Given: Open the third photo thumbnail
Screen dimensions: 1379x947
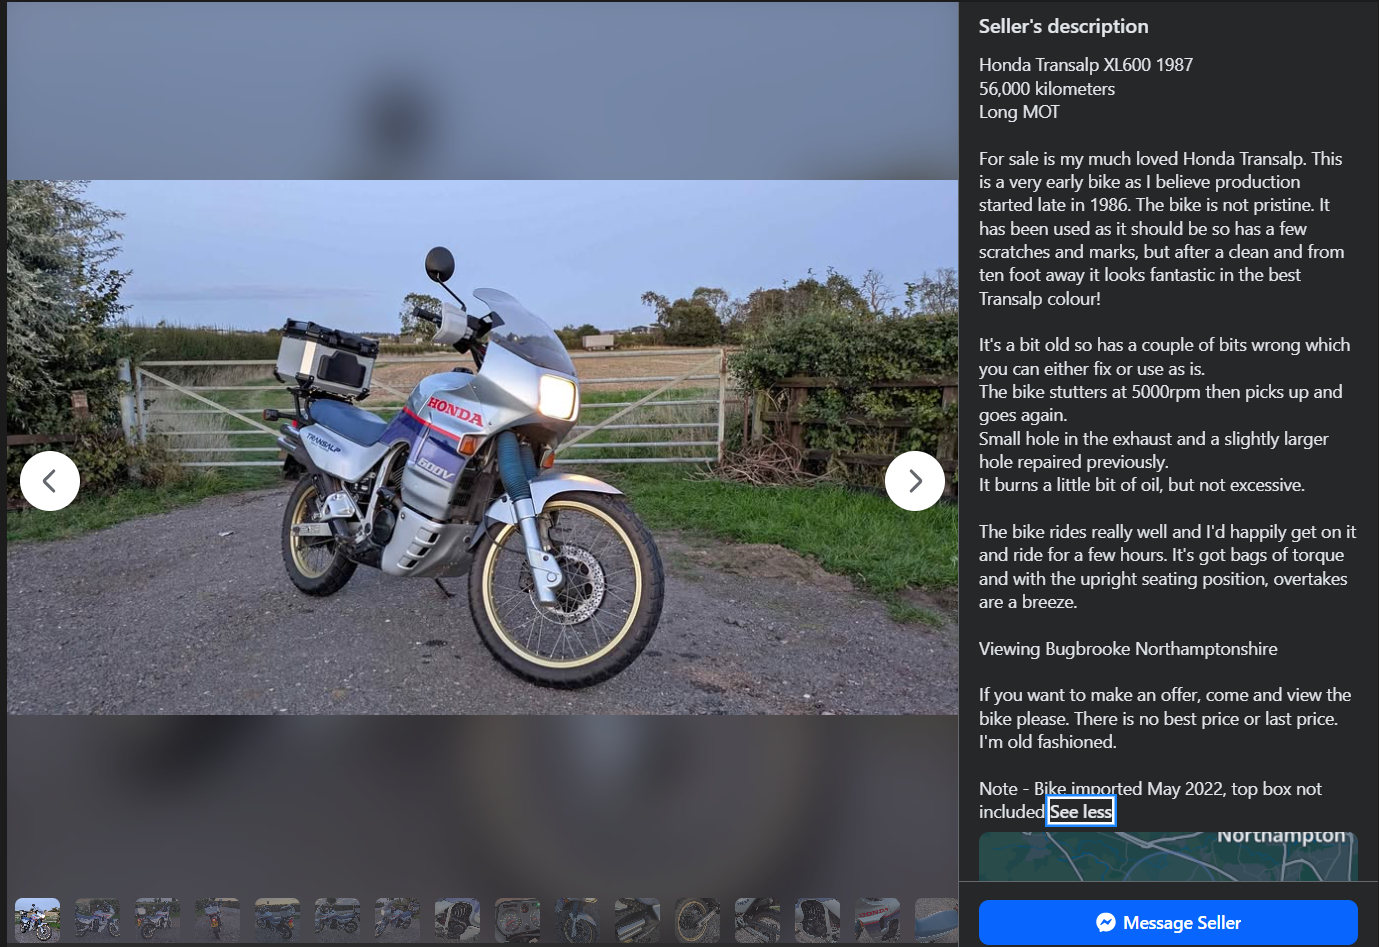Looking at the screenshot, I should [157, 919].
